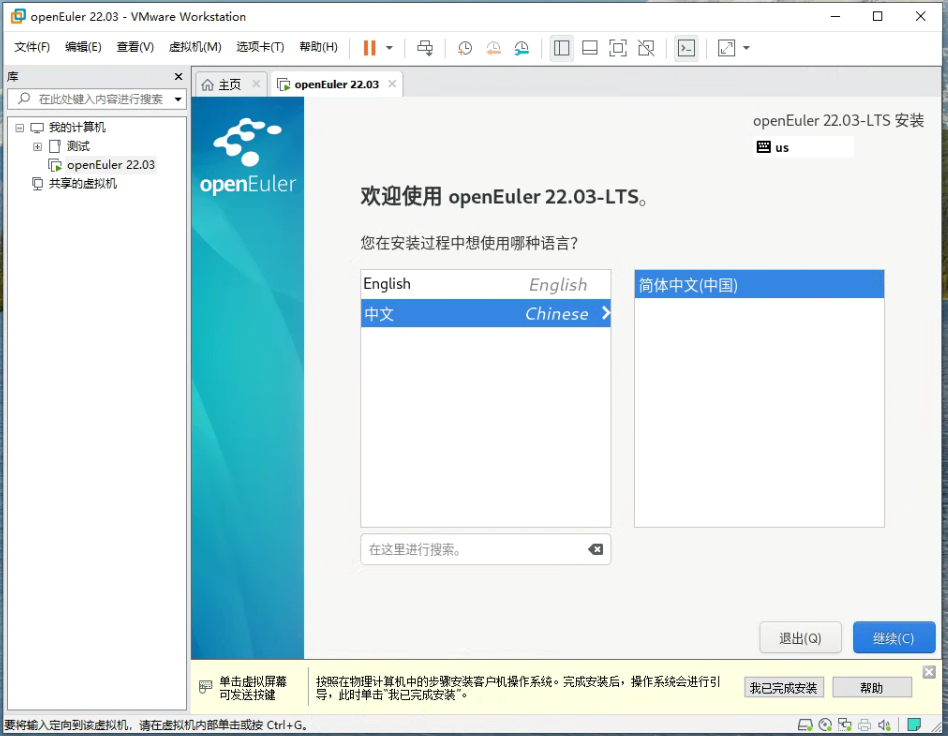Click the us keyboard layout indicator
948x736 pixels.
[804, 147]
